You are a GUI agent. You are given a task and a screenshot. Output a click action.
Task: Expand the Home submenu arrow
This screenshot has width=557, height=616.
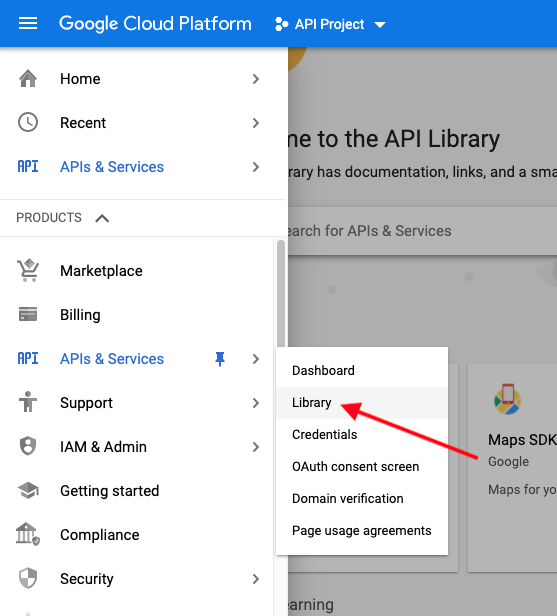point(256,79)
